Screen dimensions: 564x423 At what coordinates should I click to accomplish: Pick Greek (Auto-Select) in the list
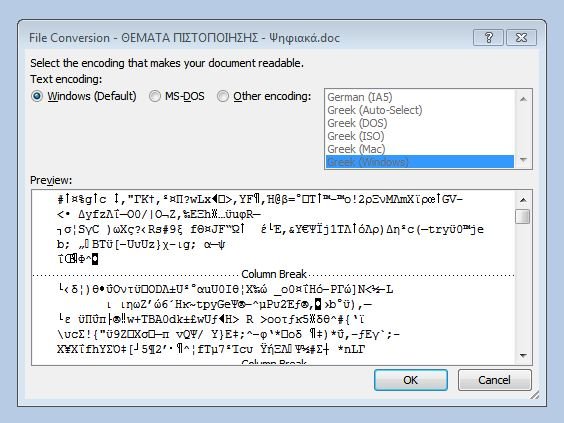(375, 110)
